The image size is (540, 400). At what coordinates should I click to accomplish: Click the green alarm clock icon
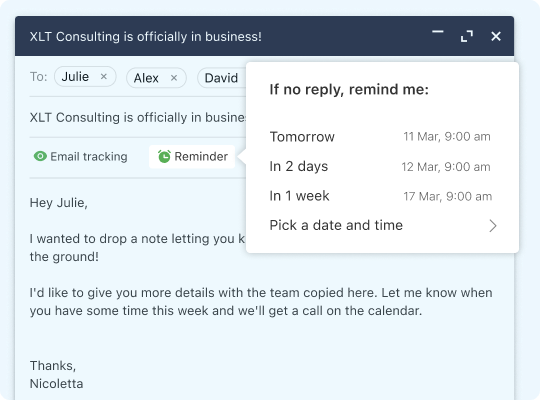point(164,156)
